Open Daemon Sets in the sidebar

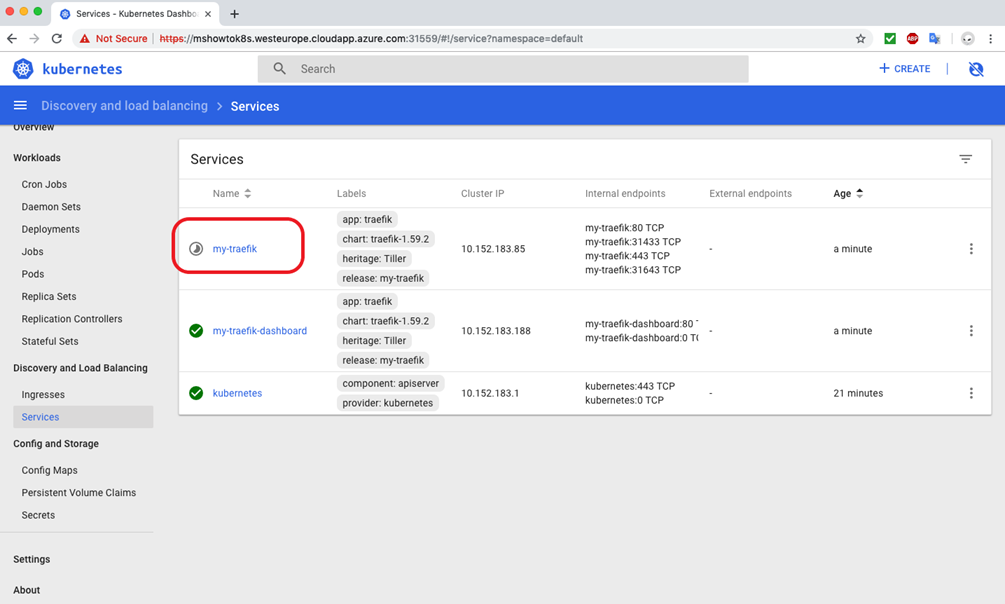click(51, 206)
